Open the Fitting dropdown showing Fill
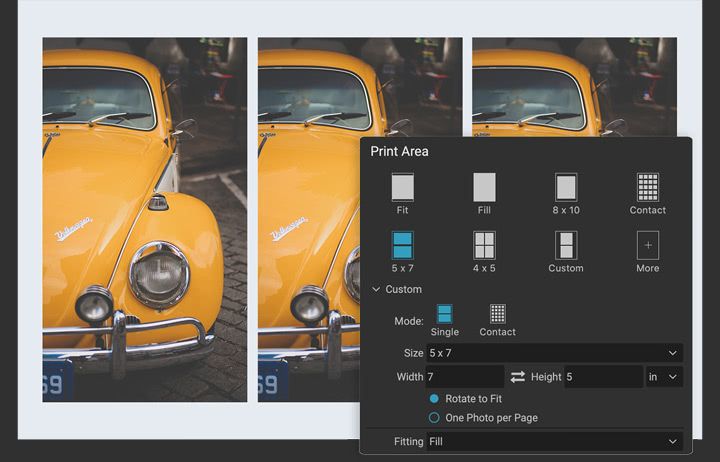This screenshot has width=720, height=462. 554,441
